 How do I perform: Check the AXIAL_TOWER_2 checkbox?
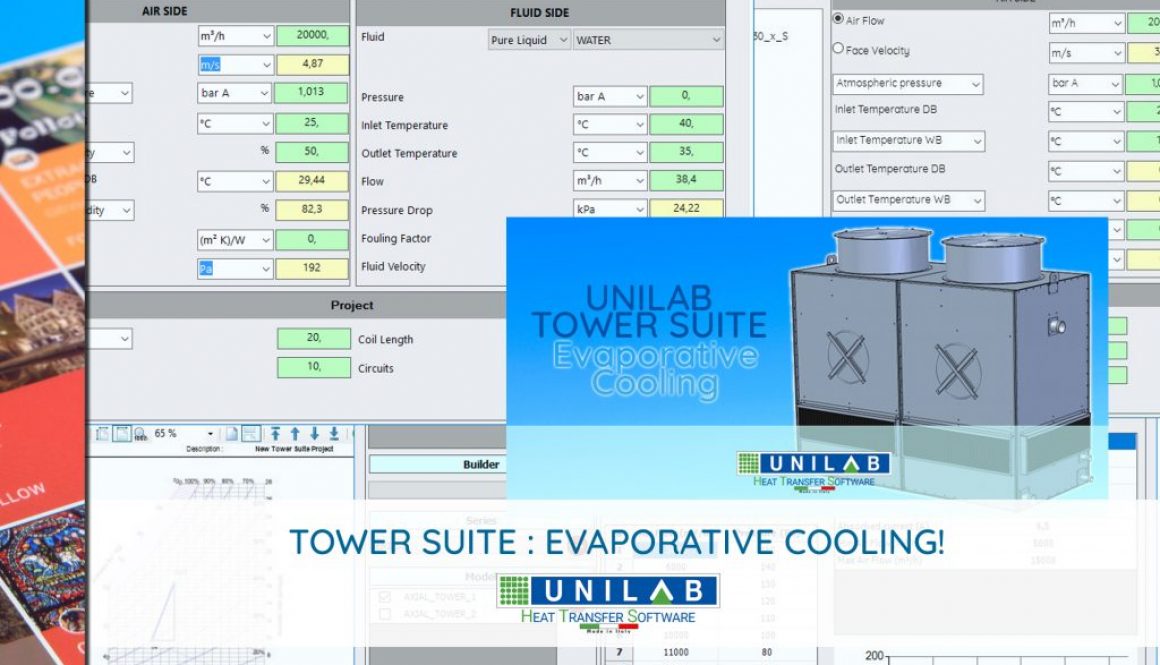(x=384, y=612)
